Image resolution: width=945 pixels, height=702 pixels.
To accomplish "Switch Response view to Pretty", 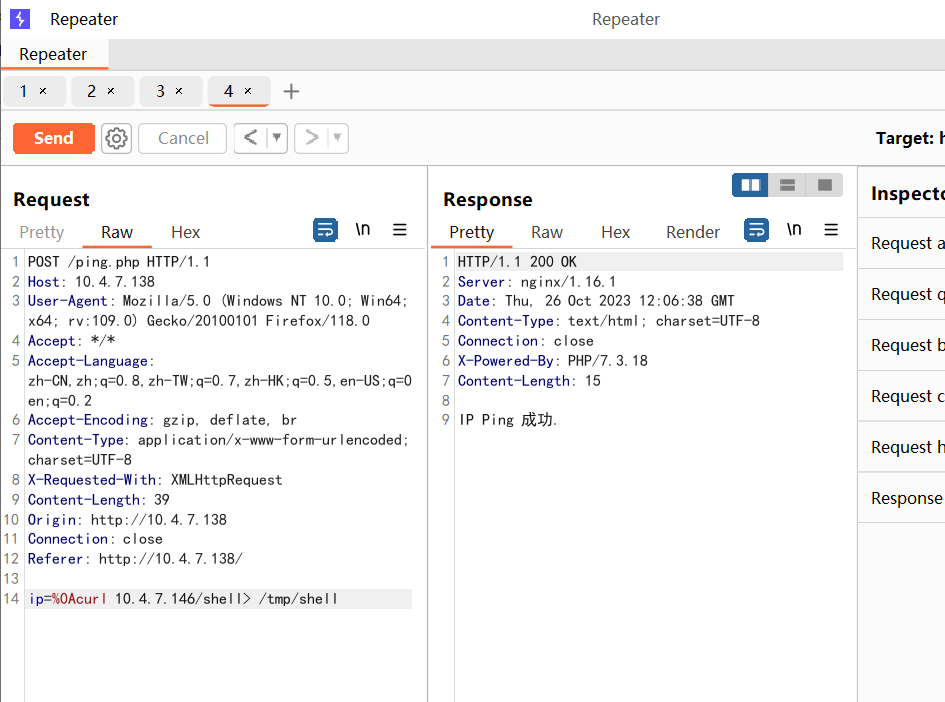I will (472, 232).
